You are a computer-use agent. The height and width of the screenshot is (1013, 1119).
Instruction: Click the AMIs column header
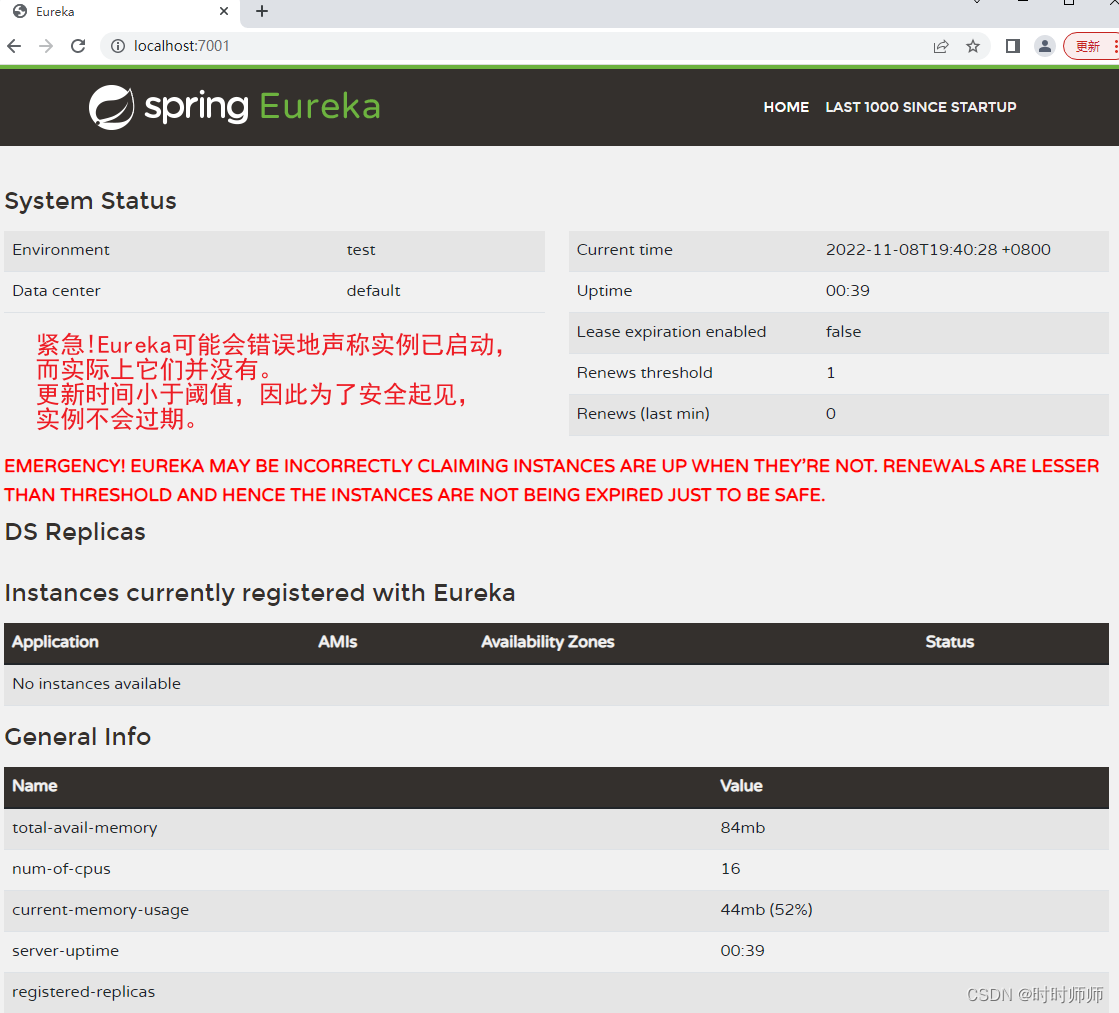point(338,642)
